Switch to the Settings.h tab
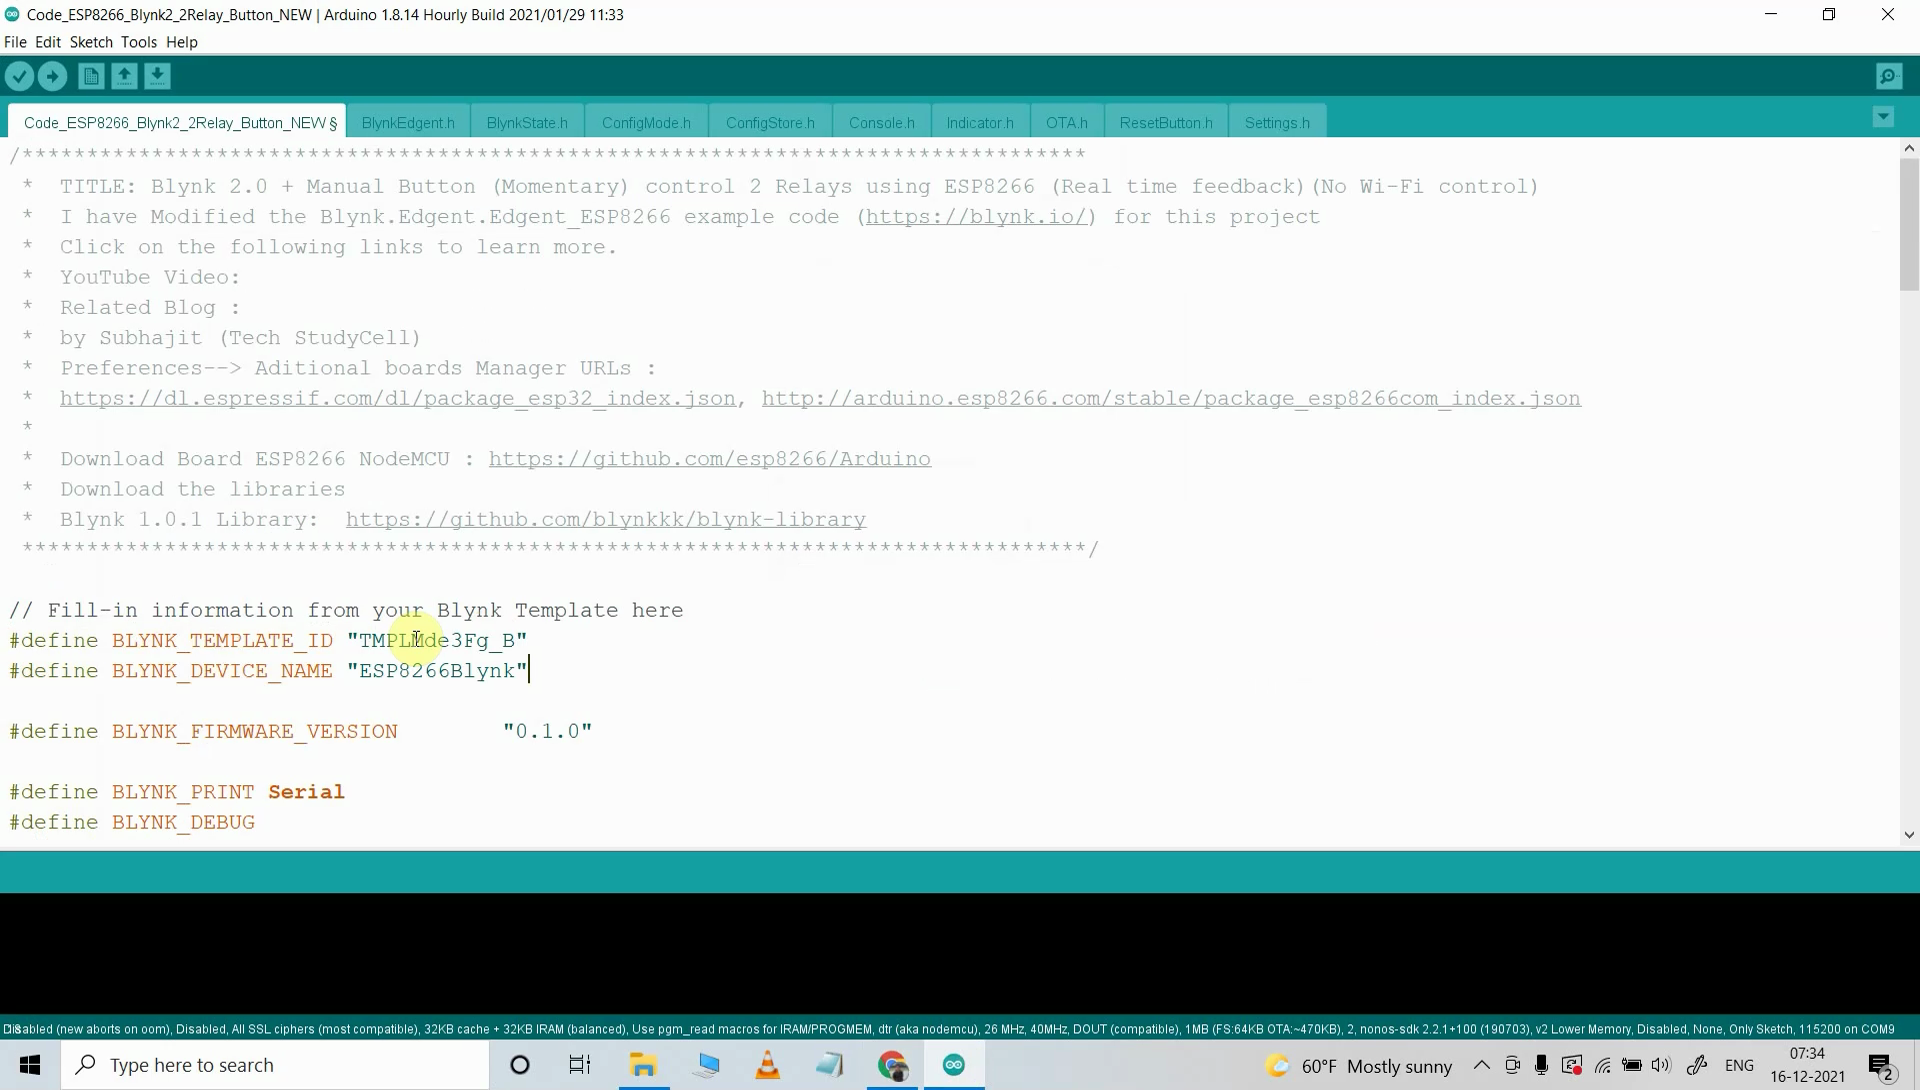 [1277, 123]
